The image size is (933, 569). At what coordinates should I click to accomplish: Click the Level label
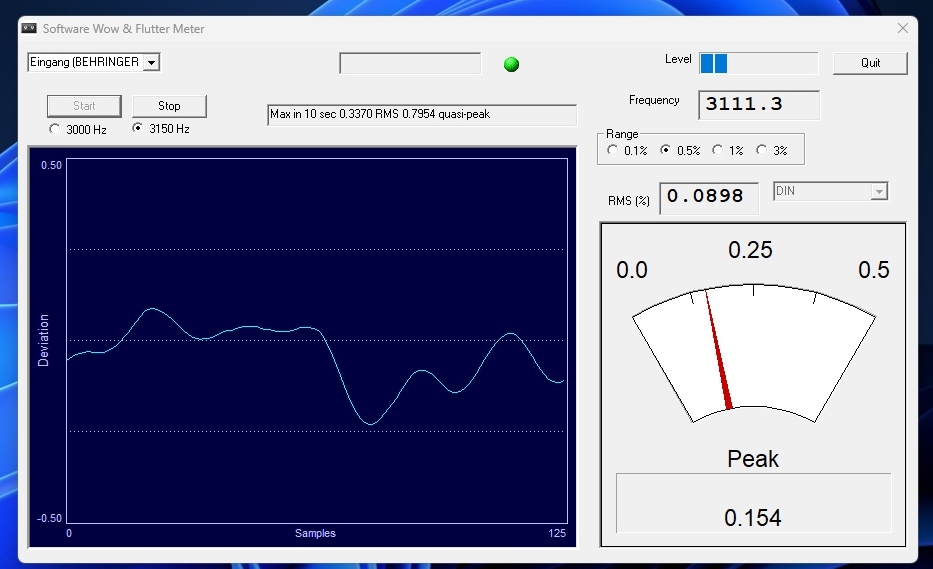coord(678,59)
